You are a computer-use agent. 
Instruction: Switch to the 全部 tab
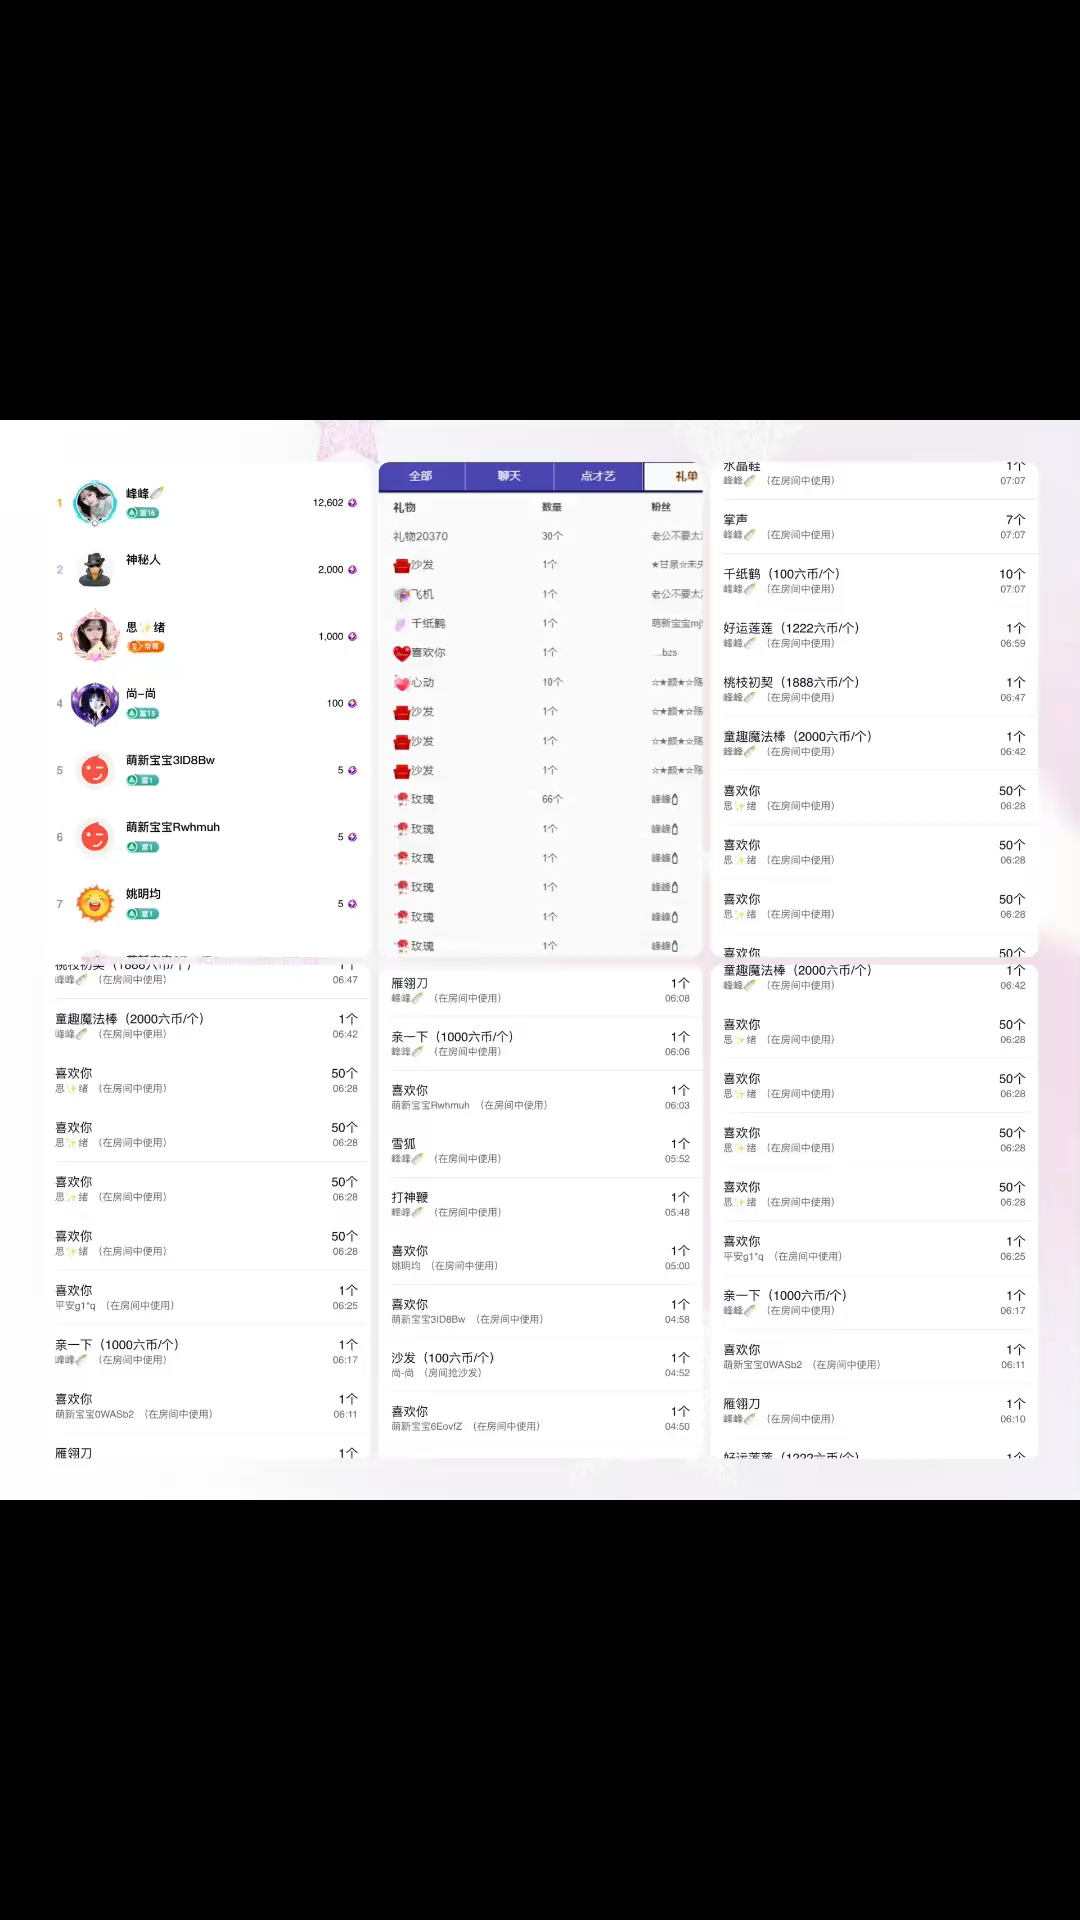pos(421,476)
